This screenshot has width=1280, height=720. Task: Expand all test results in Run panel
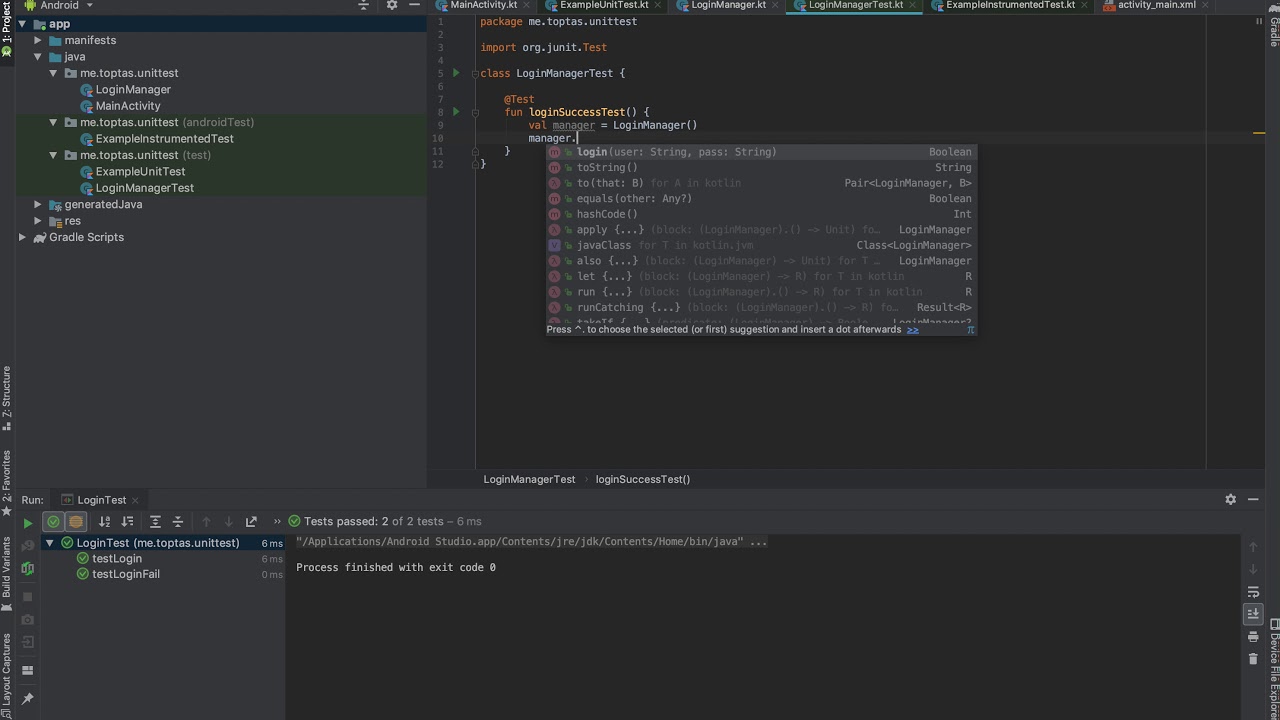[155, 522]
